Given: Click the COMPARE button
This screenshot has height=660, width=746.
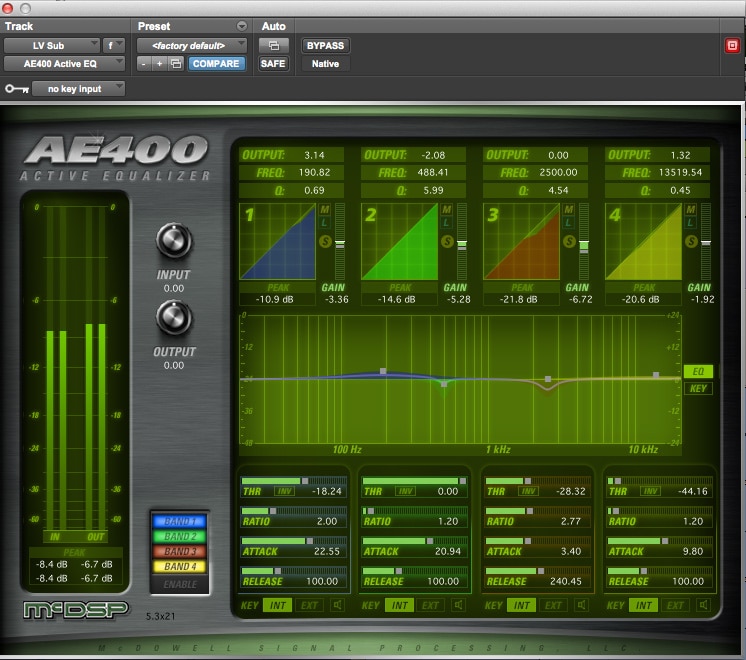Looking at the screenshot, I should 216,63.
